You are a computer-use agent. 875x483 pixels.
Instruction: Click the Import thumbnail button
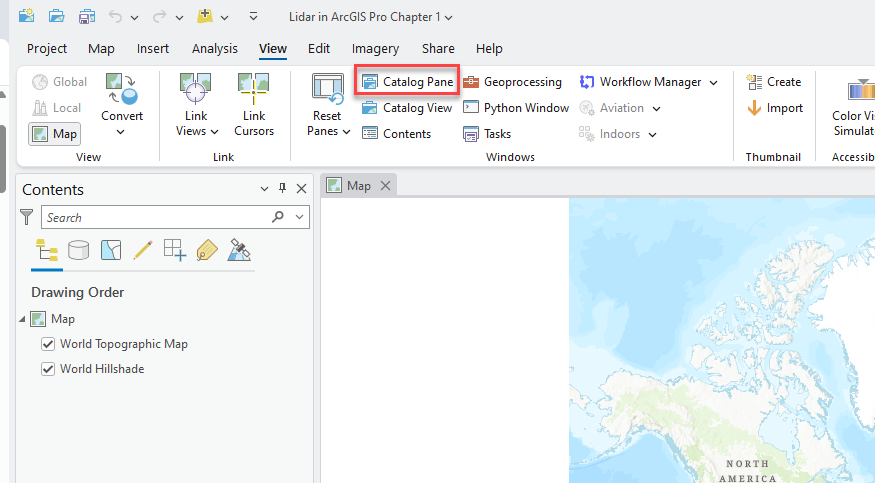pos(775,108)
